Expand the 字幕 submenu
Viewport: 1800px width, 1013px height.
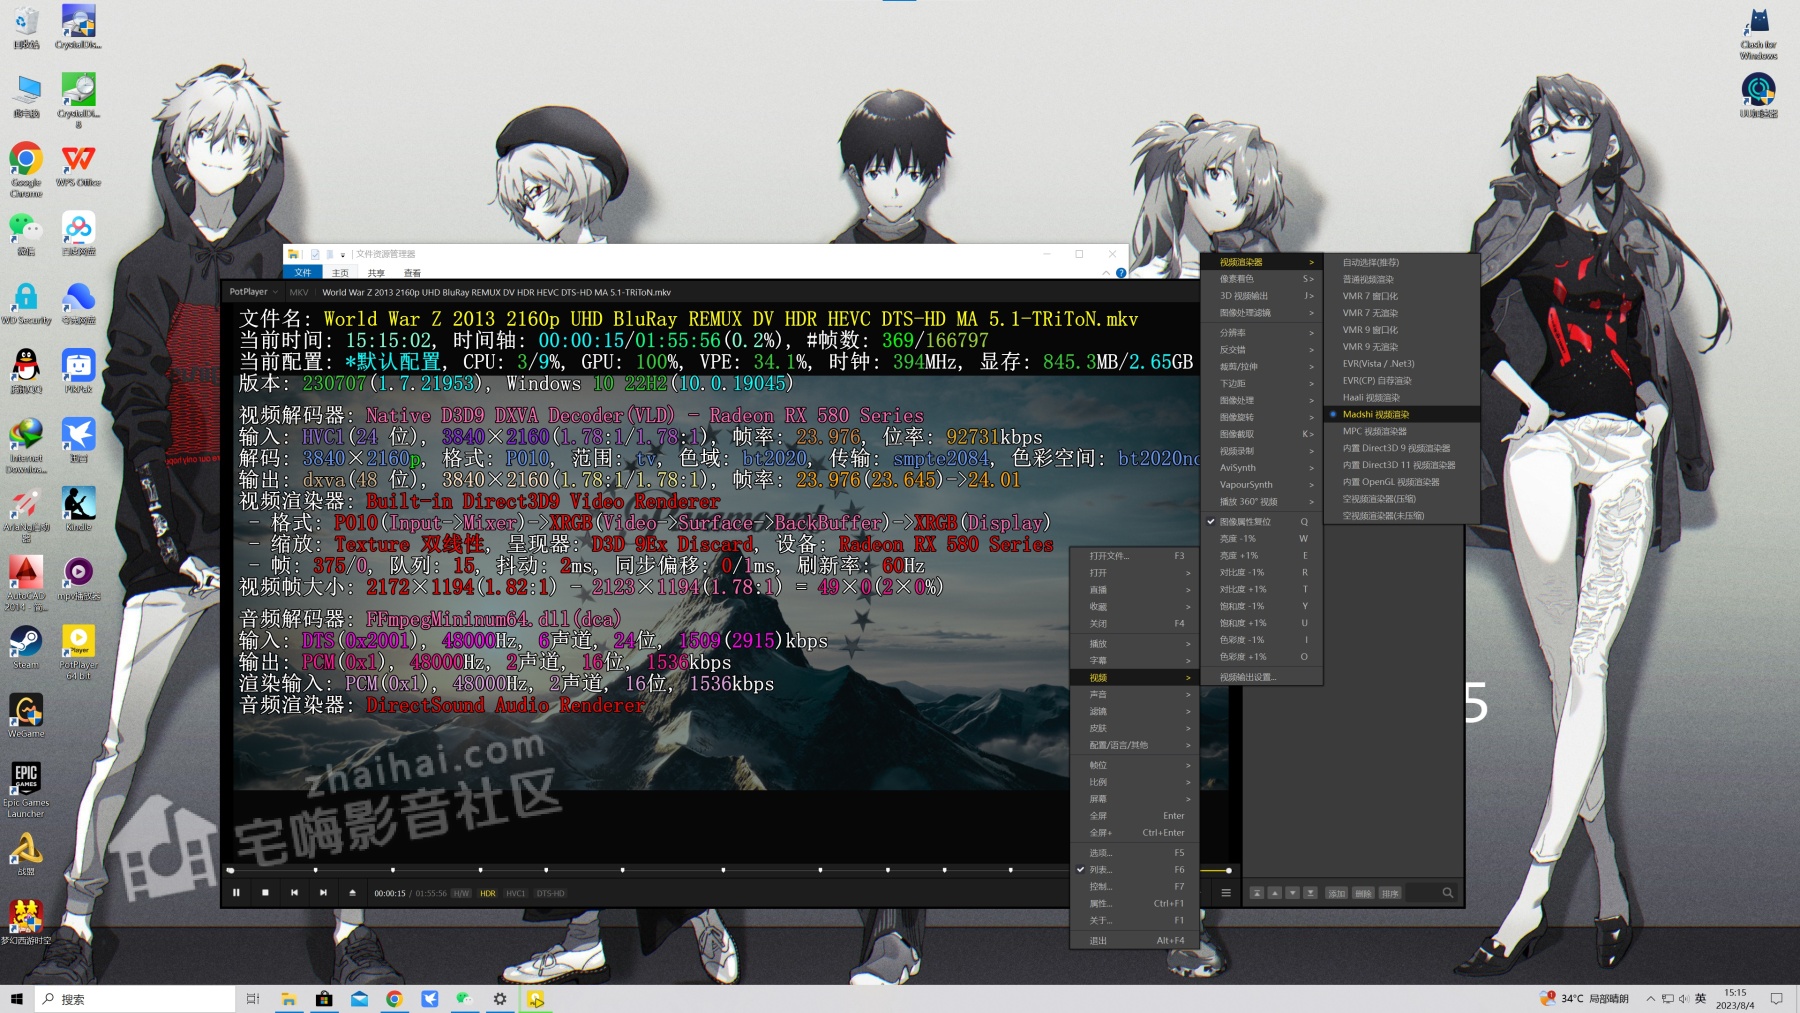pyautogui.click(x=1133, y=661)
